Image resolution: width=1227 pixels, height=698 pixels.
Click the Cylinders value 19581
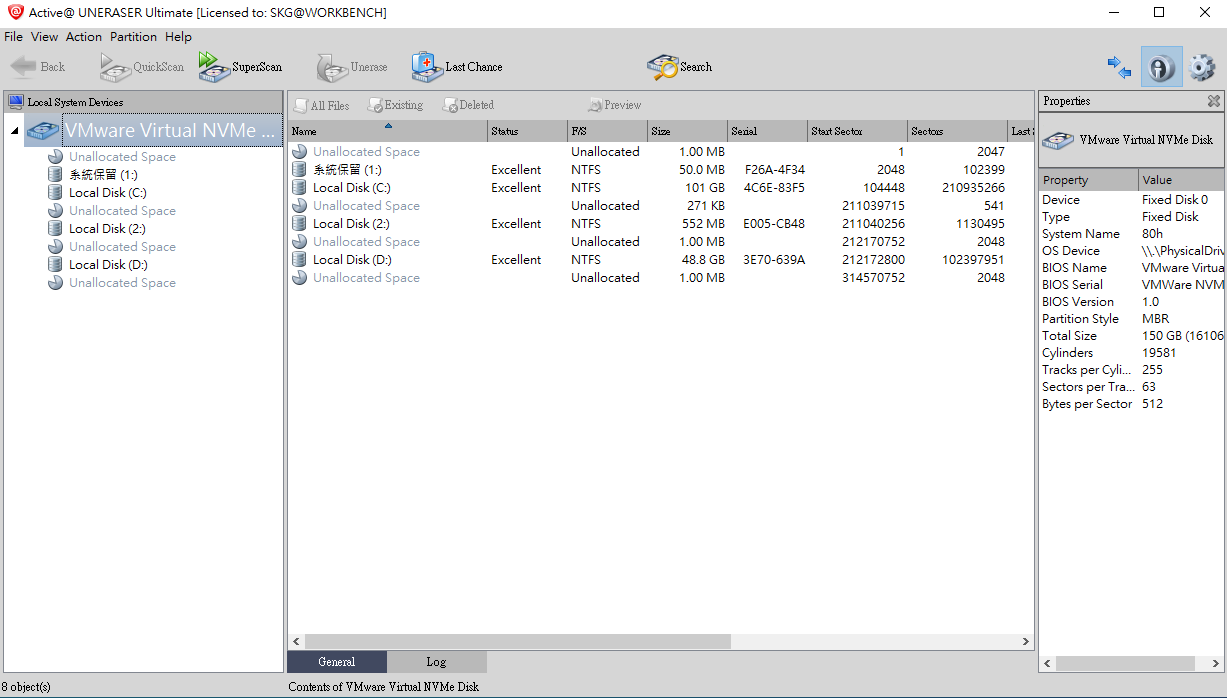pyautogui.click(x=1159, y=353)
